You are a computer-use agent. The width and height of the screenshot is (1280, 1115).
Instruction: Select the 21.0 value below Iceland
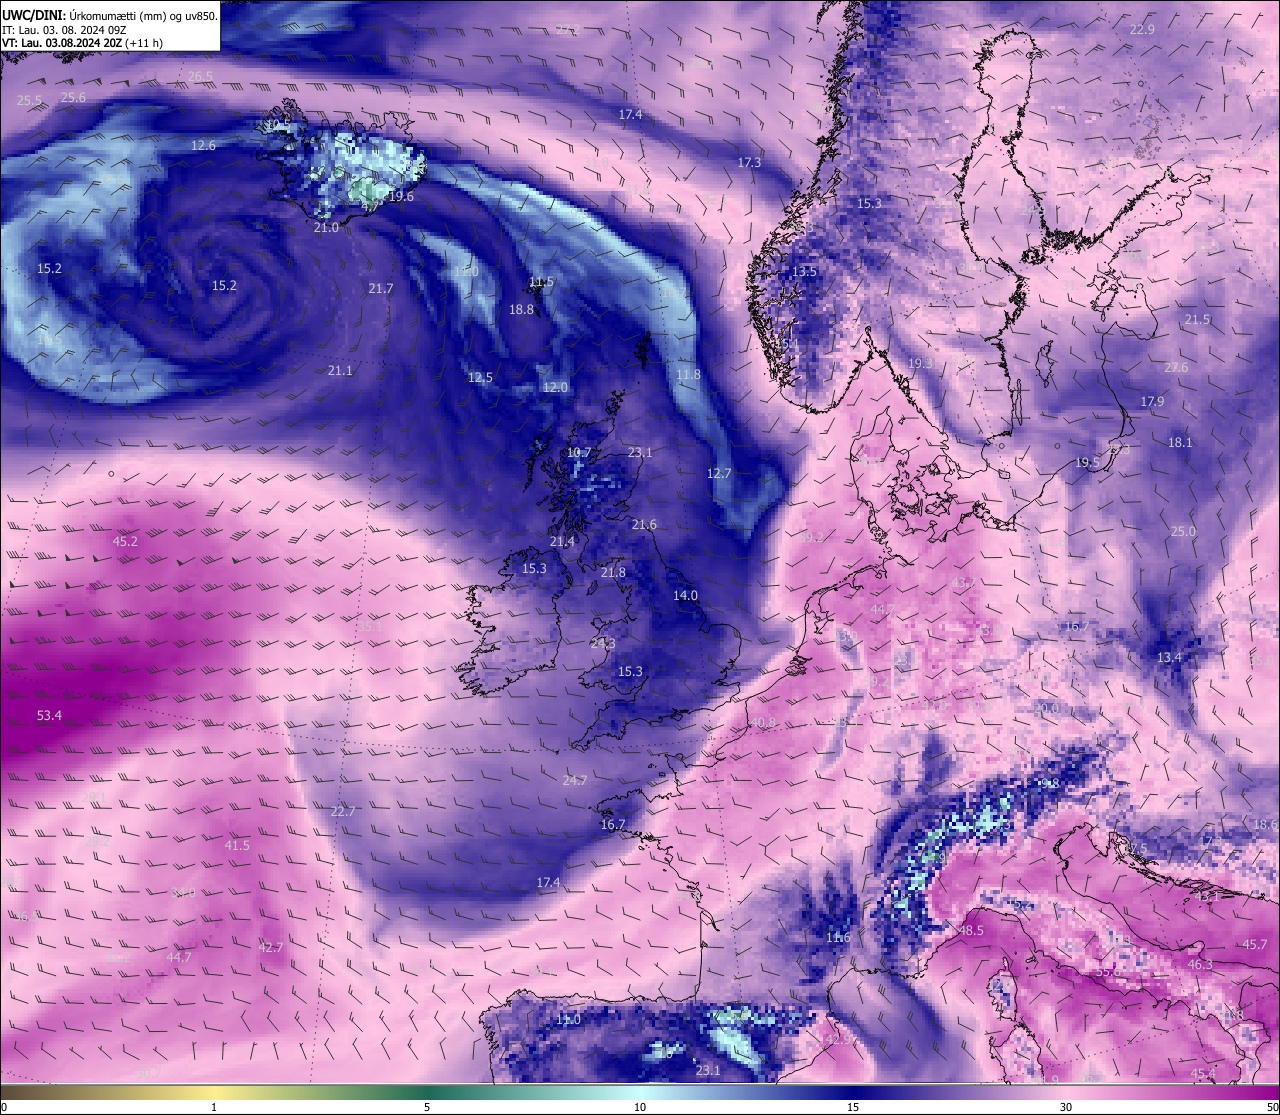pos(326,227)
